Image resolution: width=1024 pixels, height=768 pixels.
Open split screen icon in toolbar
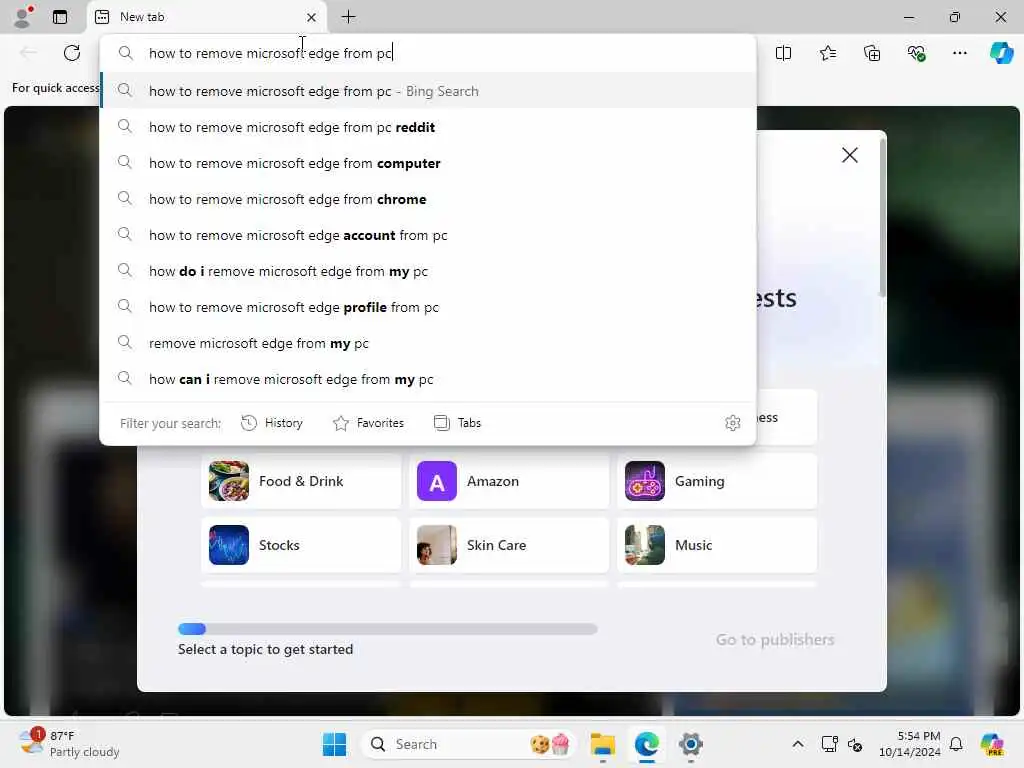[x=783, y=53]
